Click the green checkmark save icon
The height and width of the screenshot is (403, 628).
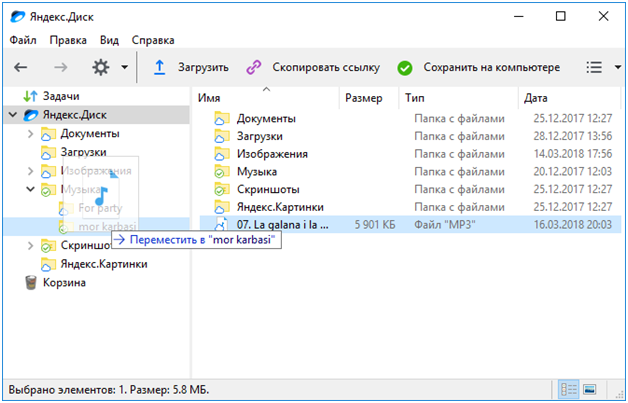click(x=405, y=68)
